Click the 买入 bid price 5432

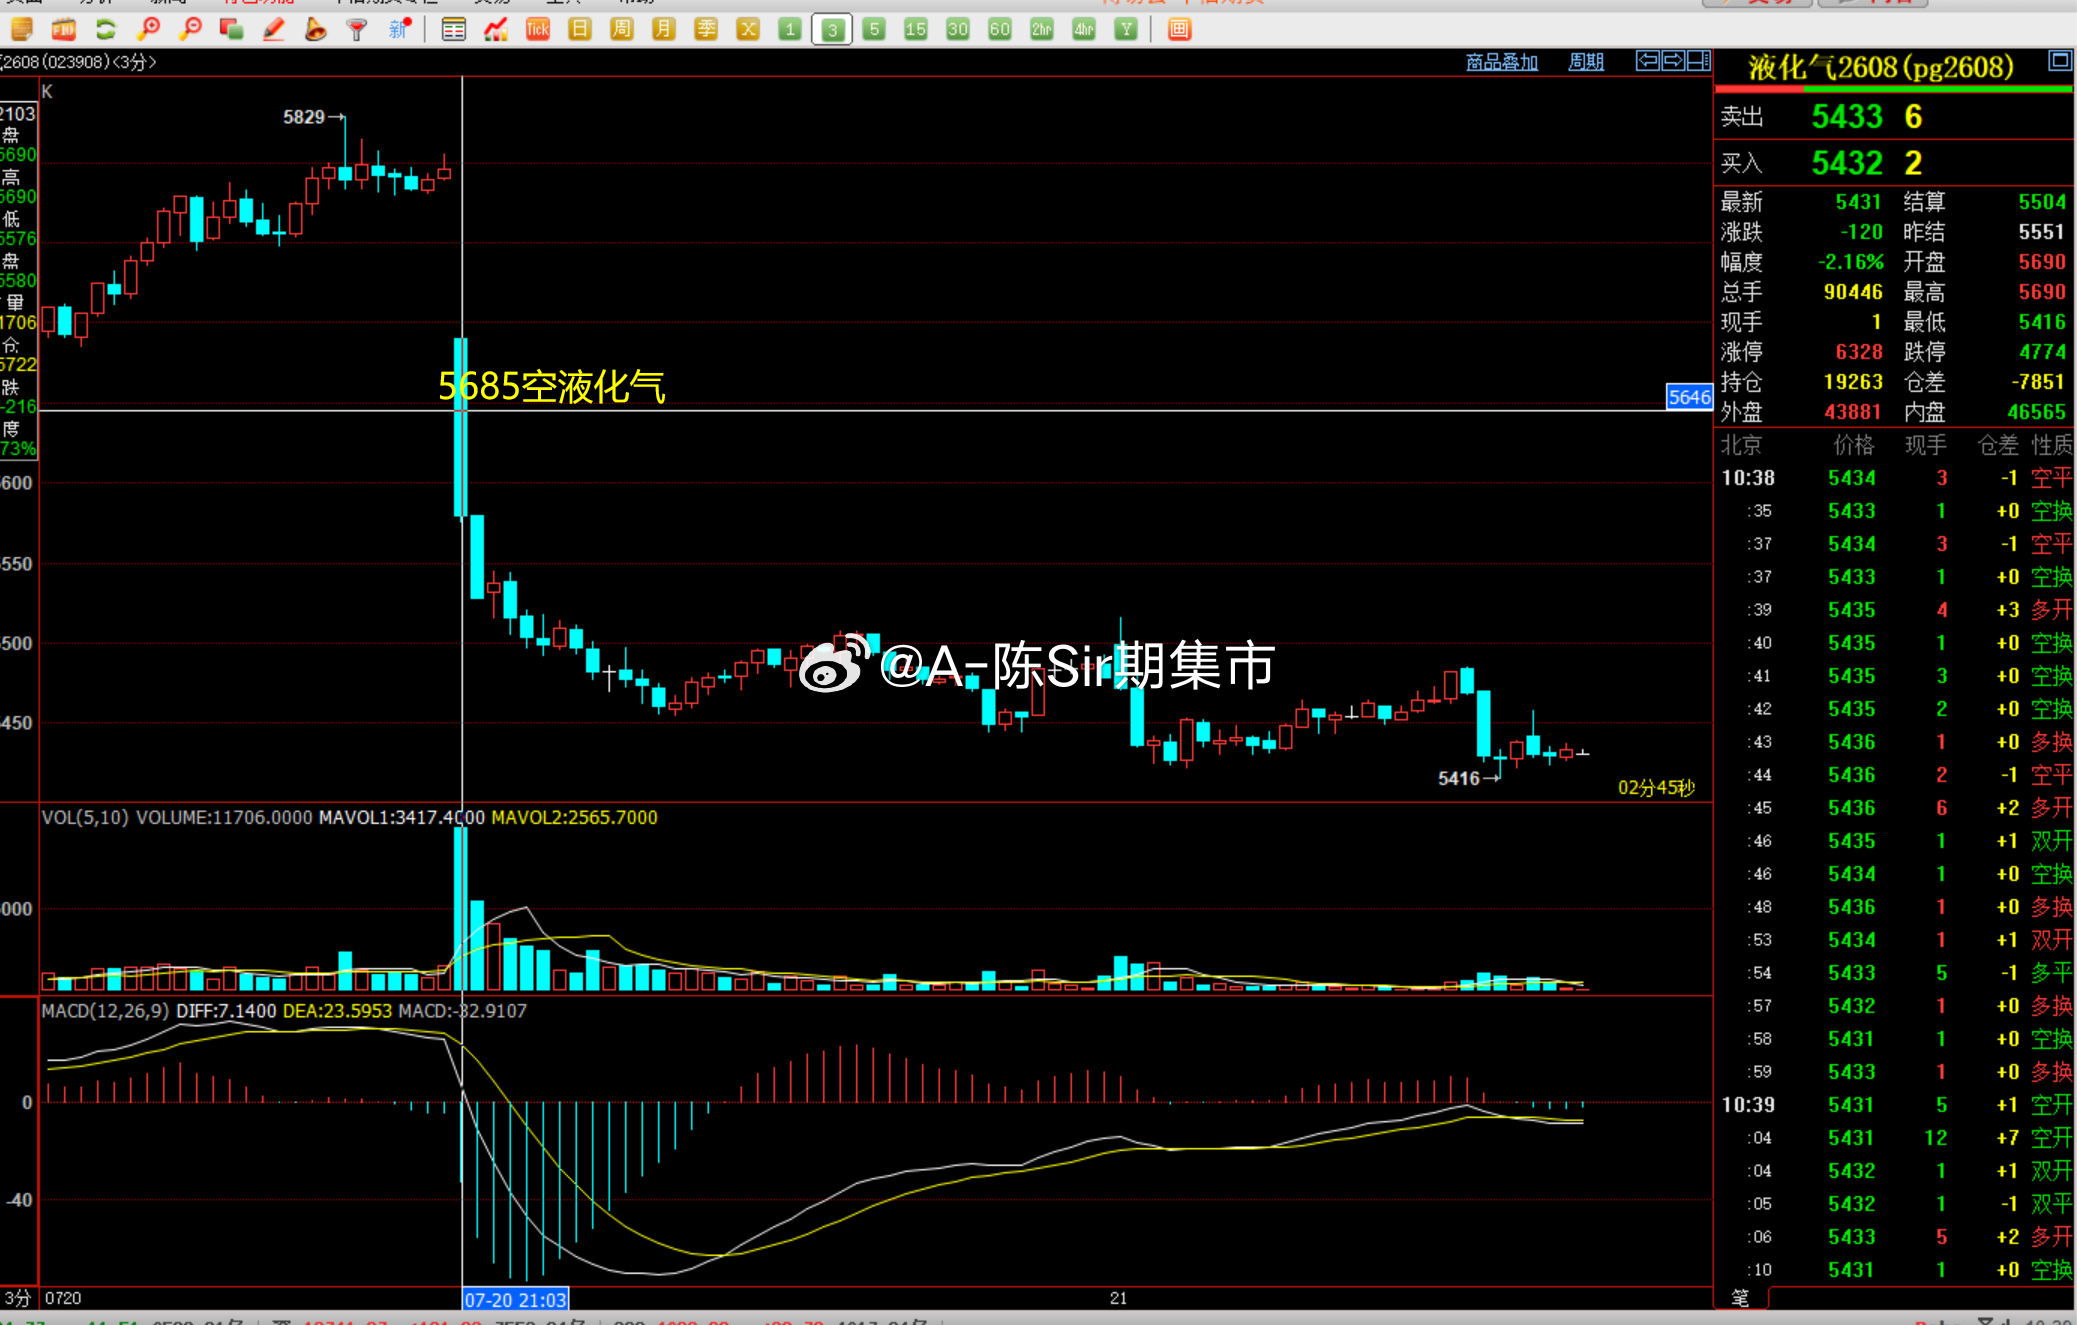[x=1847, y=163]
